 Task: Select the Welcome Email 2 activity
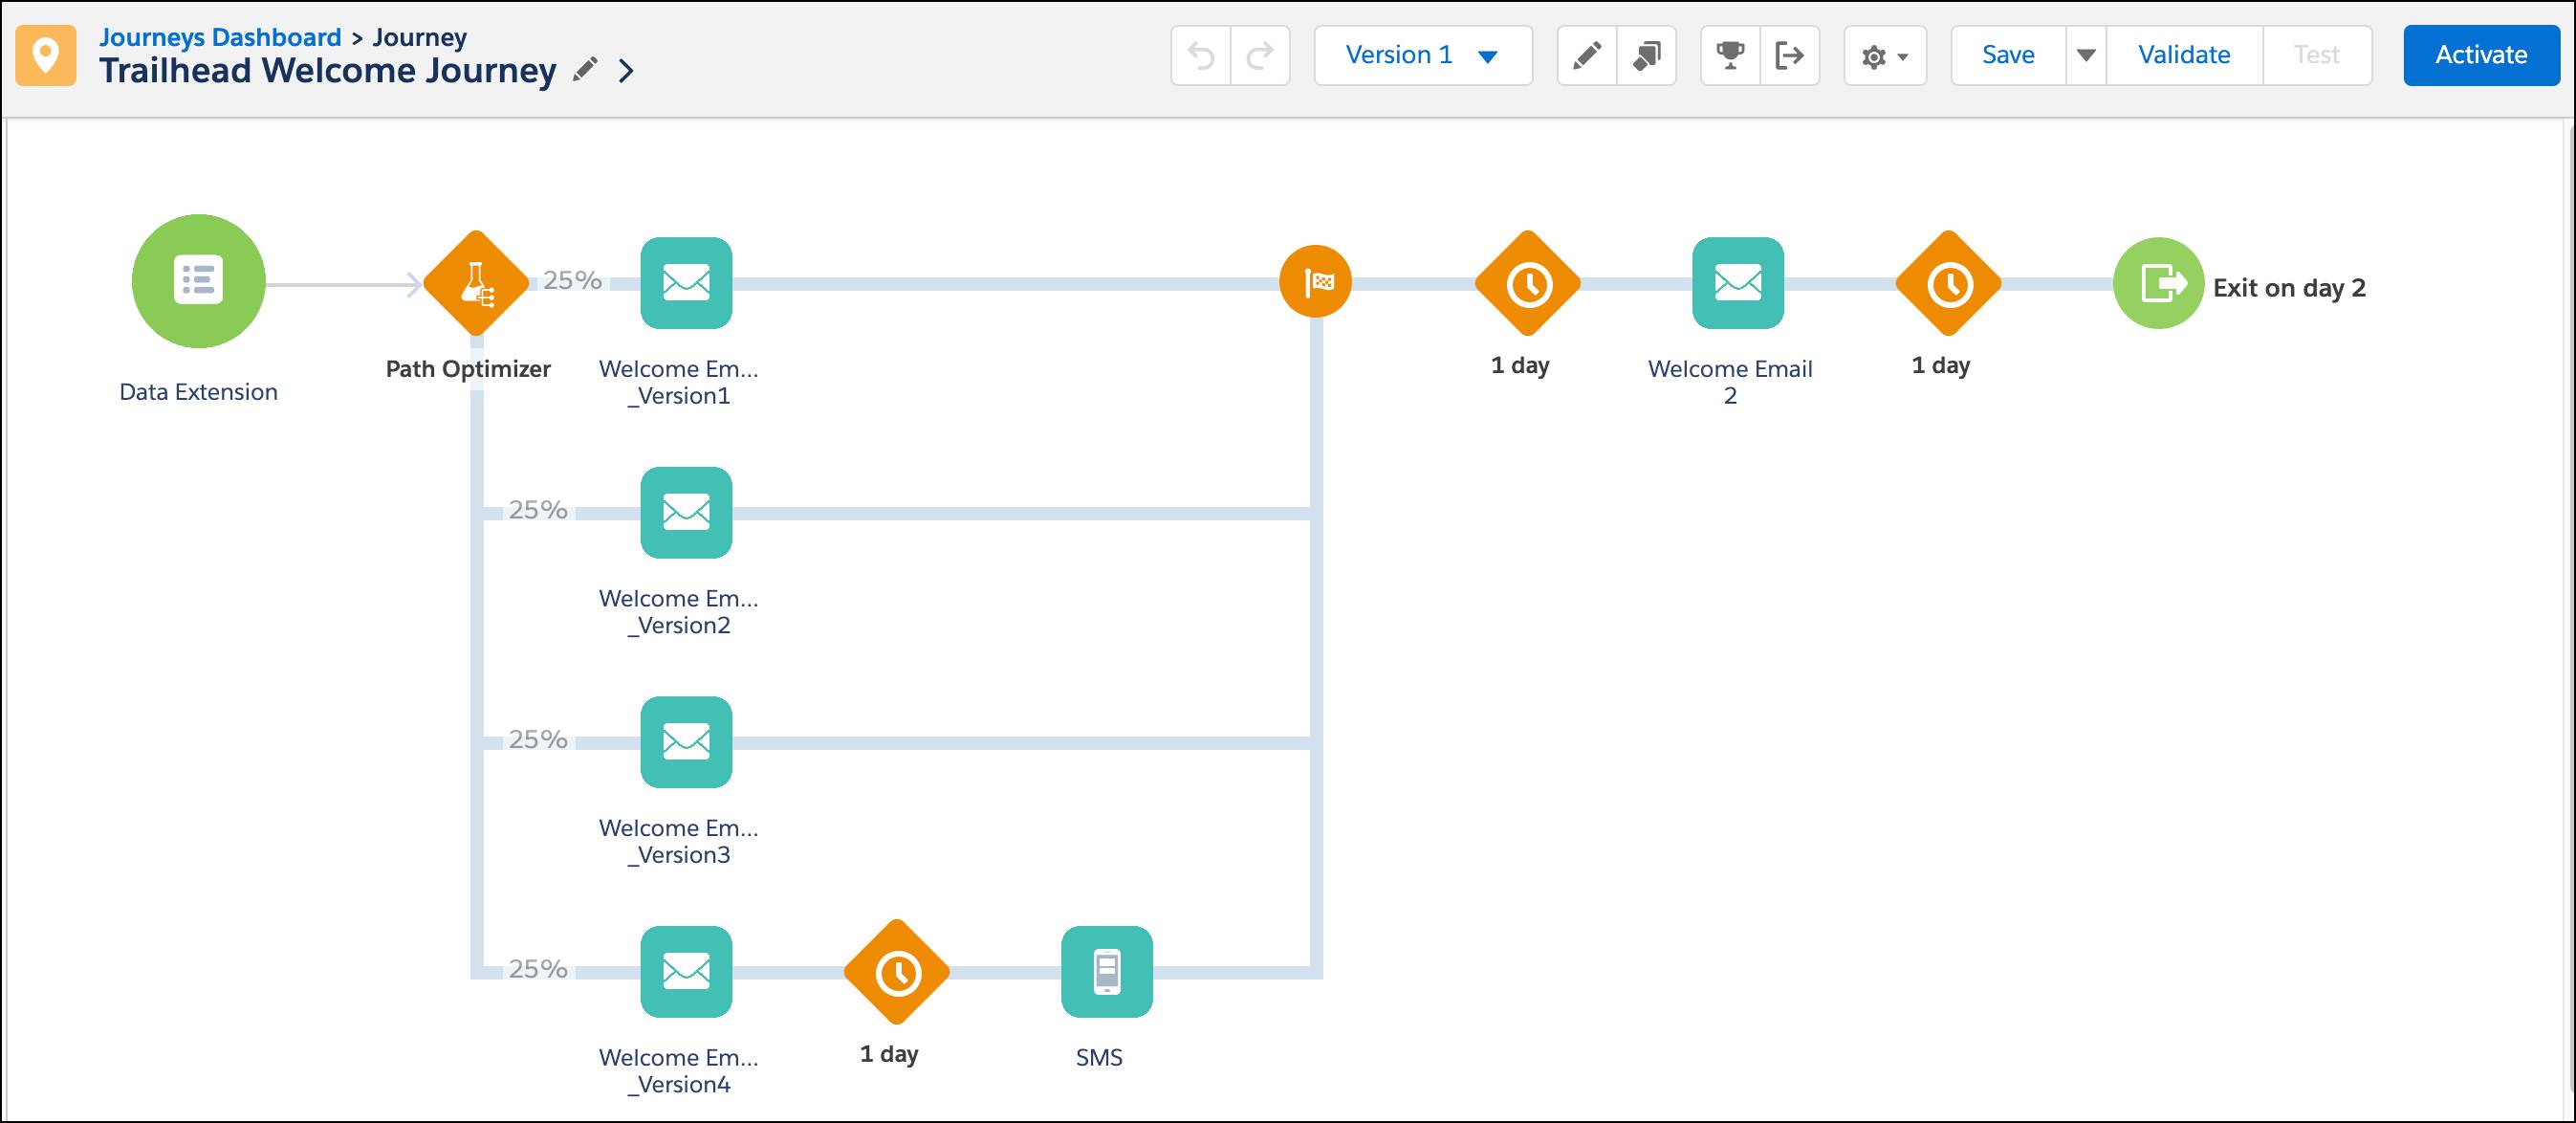pos(1738,283)
